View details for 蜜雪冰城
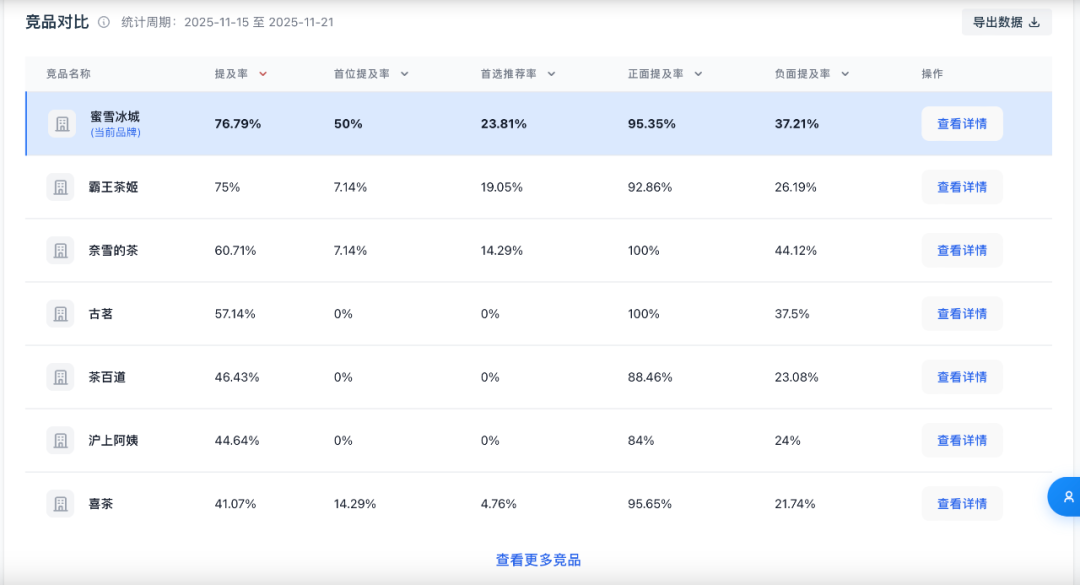 pyautogui.click(x=962, y=124)
